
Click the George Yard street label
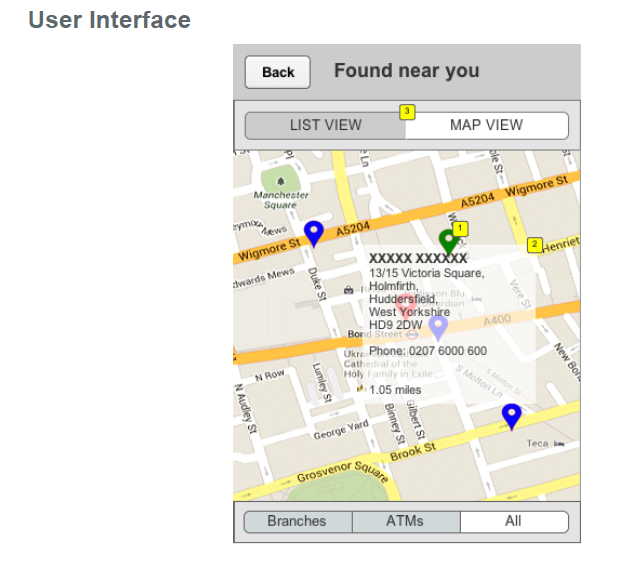coord(341,430)
